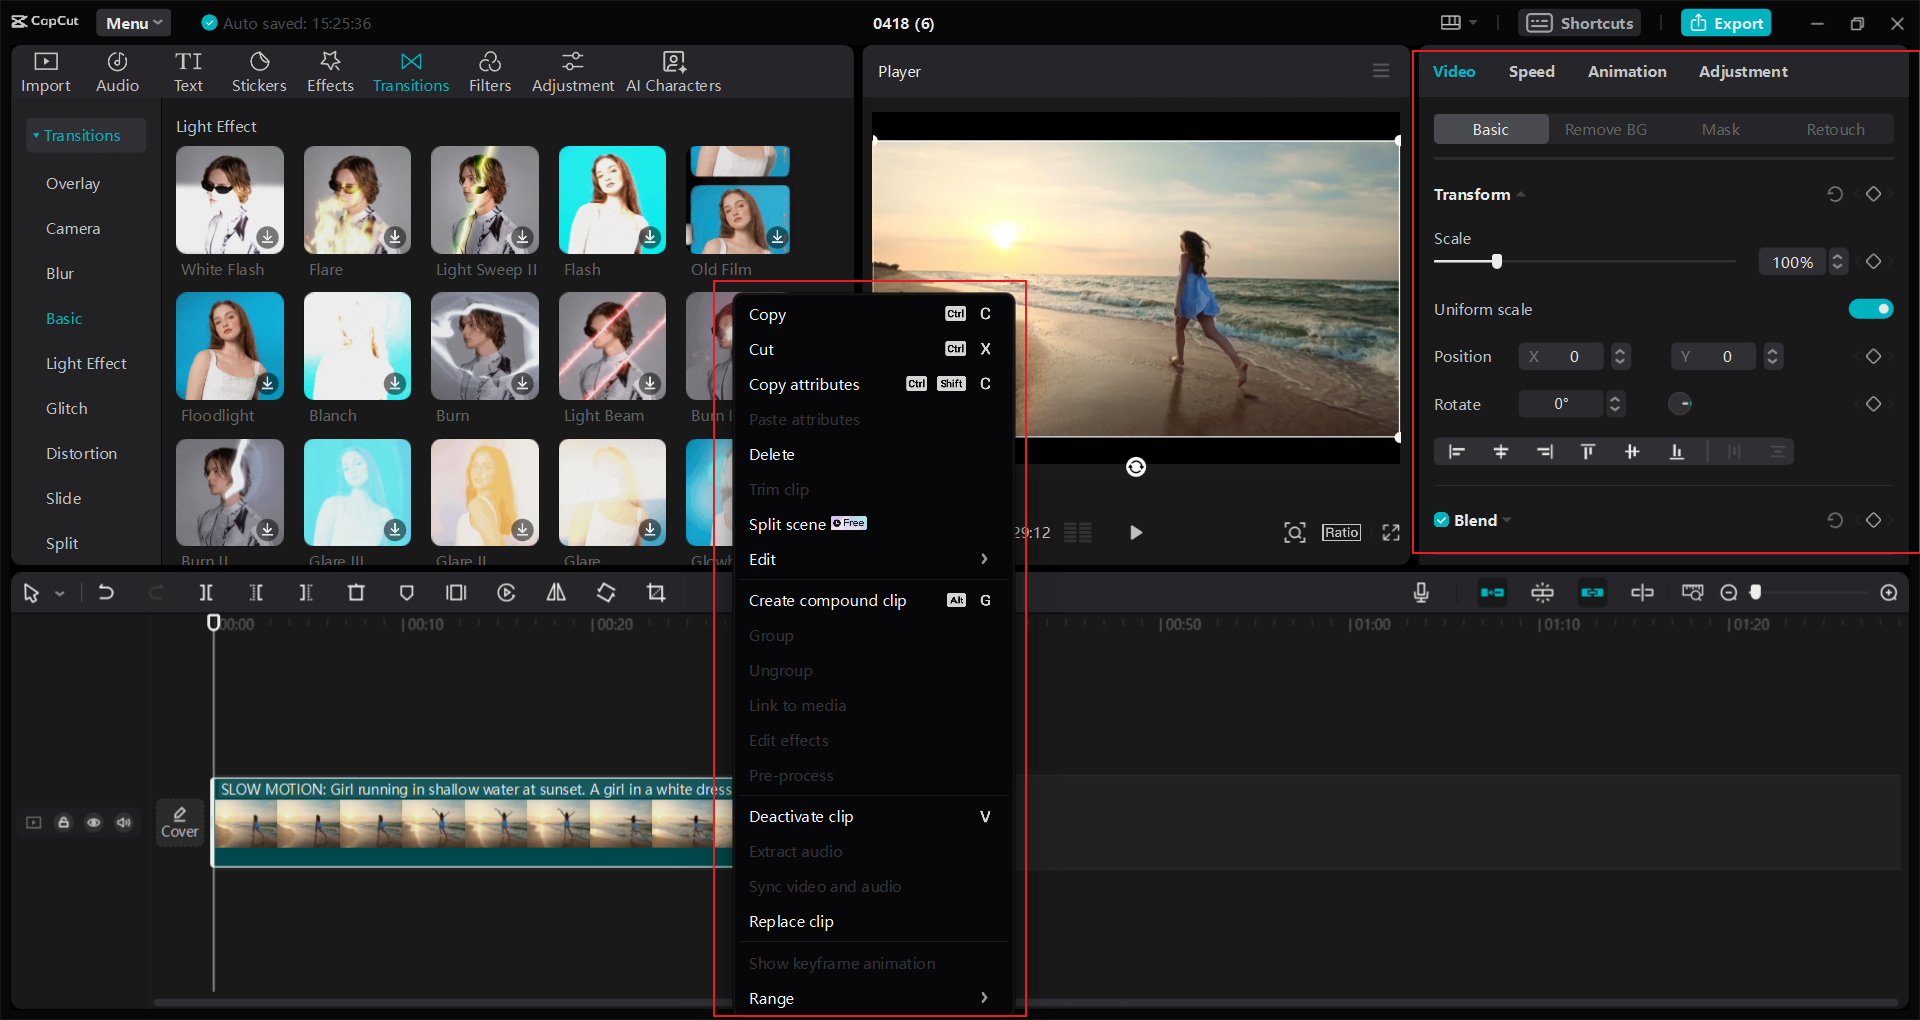Click the Record voiceover microphone icon
This screenshot has width=1920, height=1020.
[1421, 592]
